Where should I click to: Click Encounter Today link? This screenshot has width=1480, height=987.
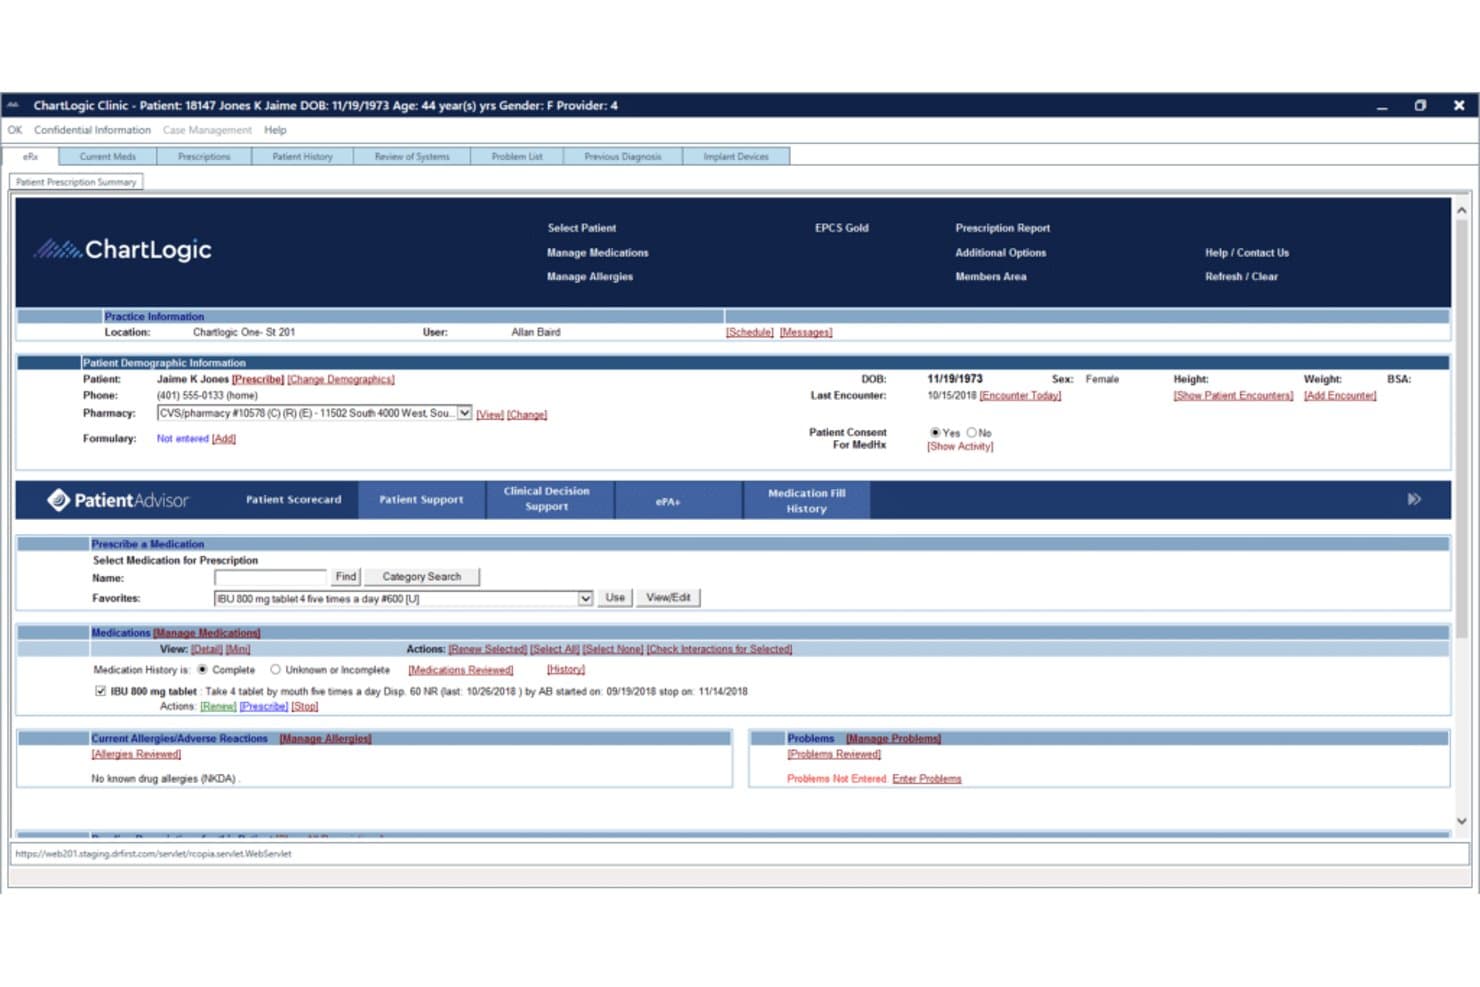pyautogui.click(x=1021, y=396)
